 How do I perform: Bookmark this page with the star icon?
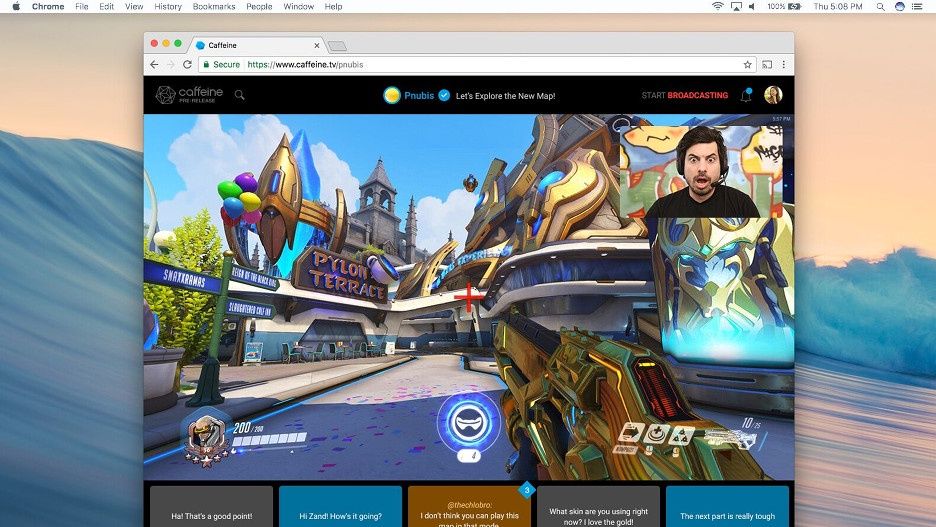(x=747, y=64)
